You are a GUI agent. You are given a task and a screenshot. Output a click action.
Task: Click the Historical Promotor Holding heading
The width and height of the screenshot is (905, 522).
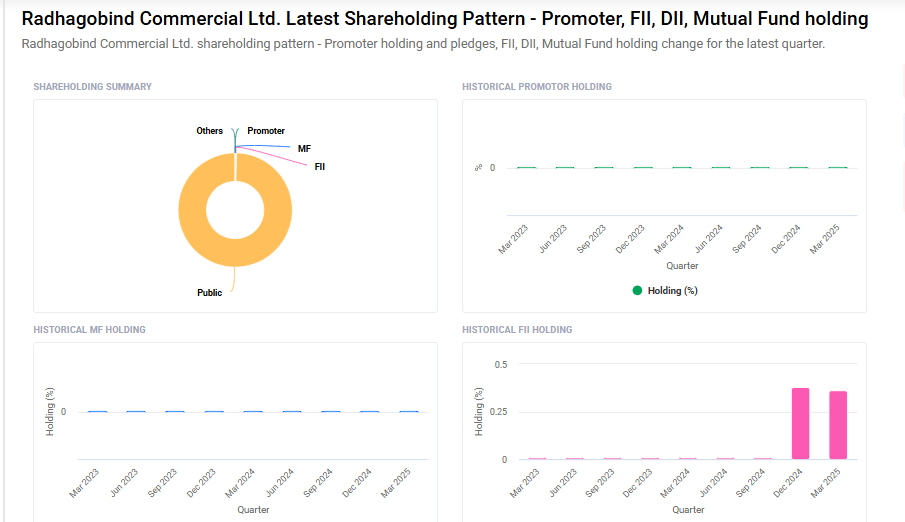point(537,87)
